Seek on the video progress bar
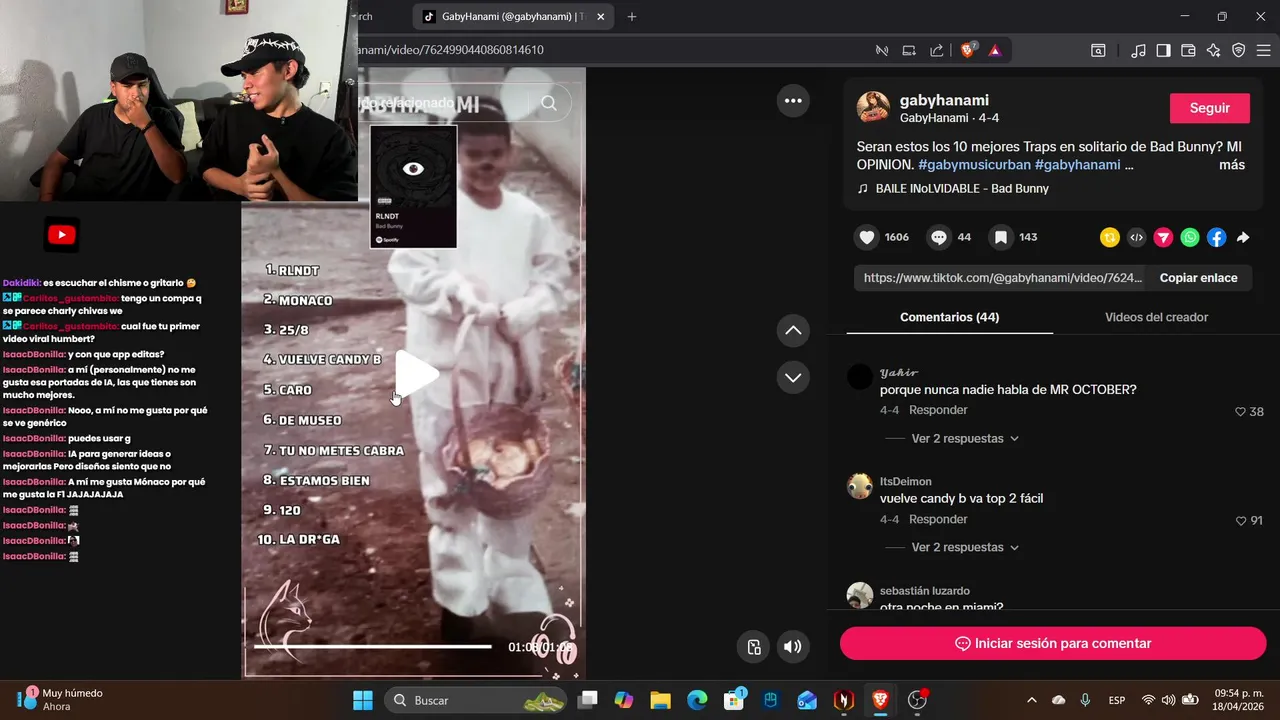This screenshot has height=720, width=1280. coord(372,647)
